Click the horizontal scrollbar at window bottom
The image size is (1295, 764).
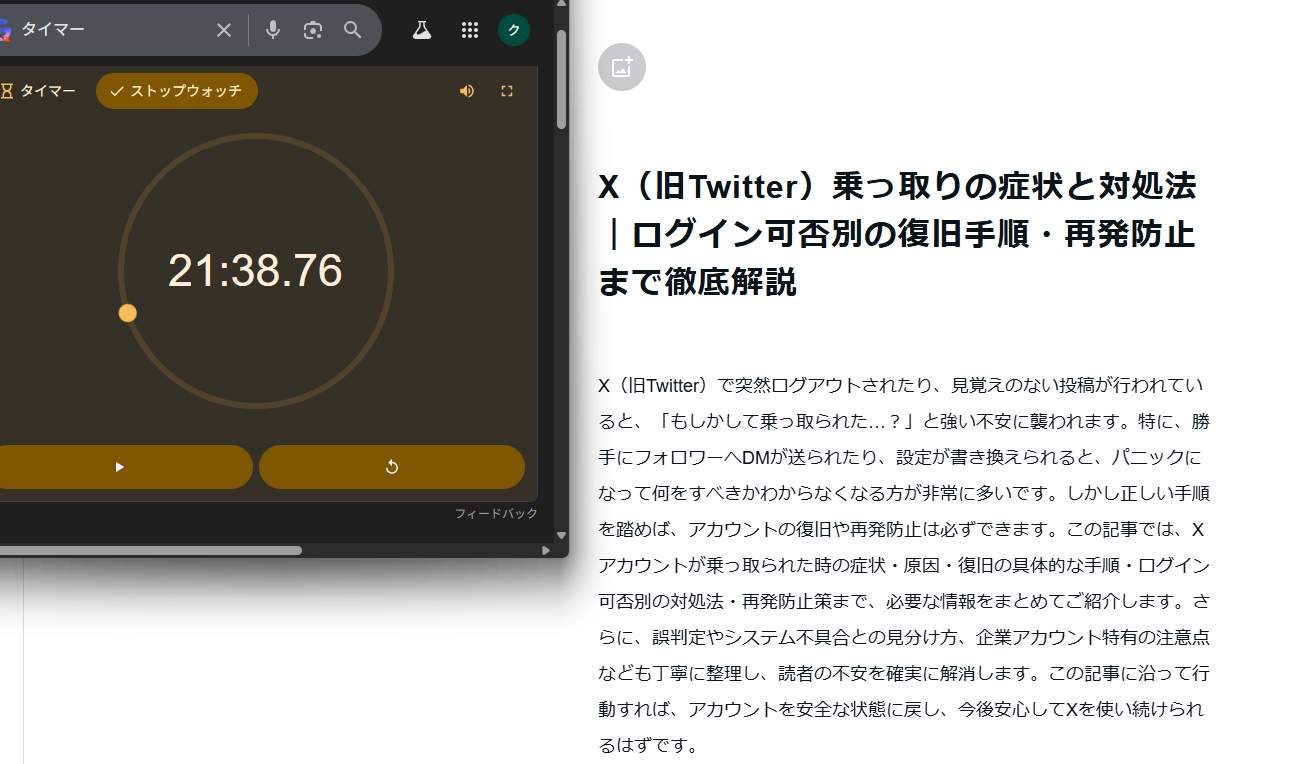click(x=150, y=550)
